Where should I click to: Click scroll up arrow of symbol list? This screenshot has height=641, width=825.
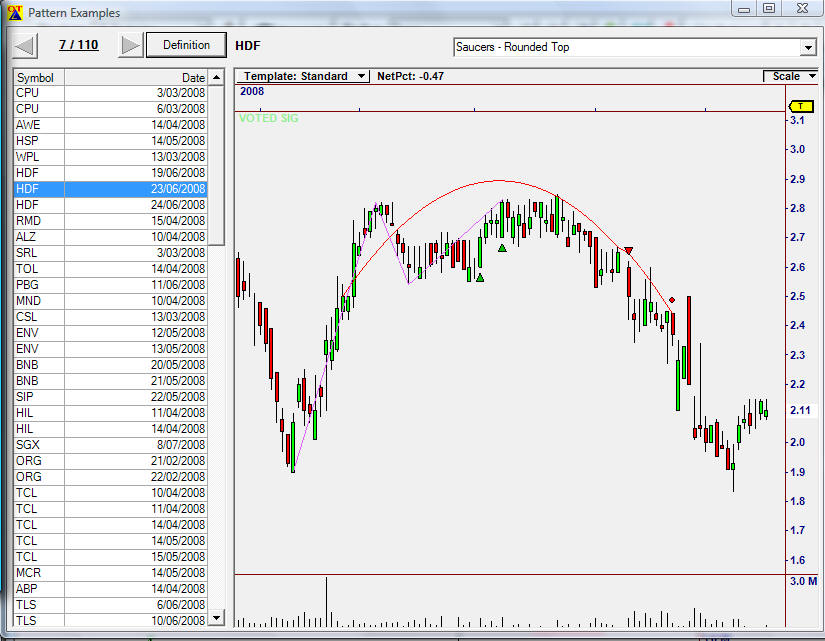click(x=216, y=77)
